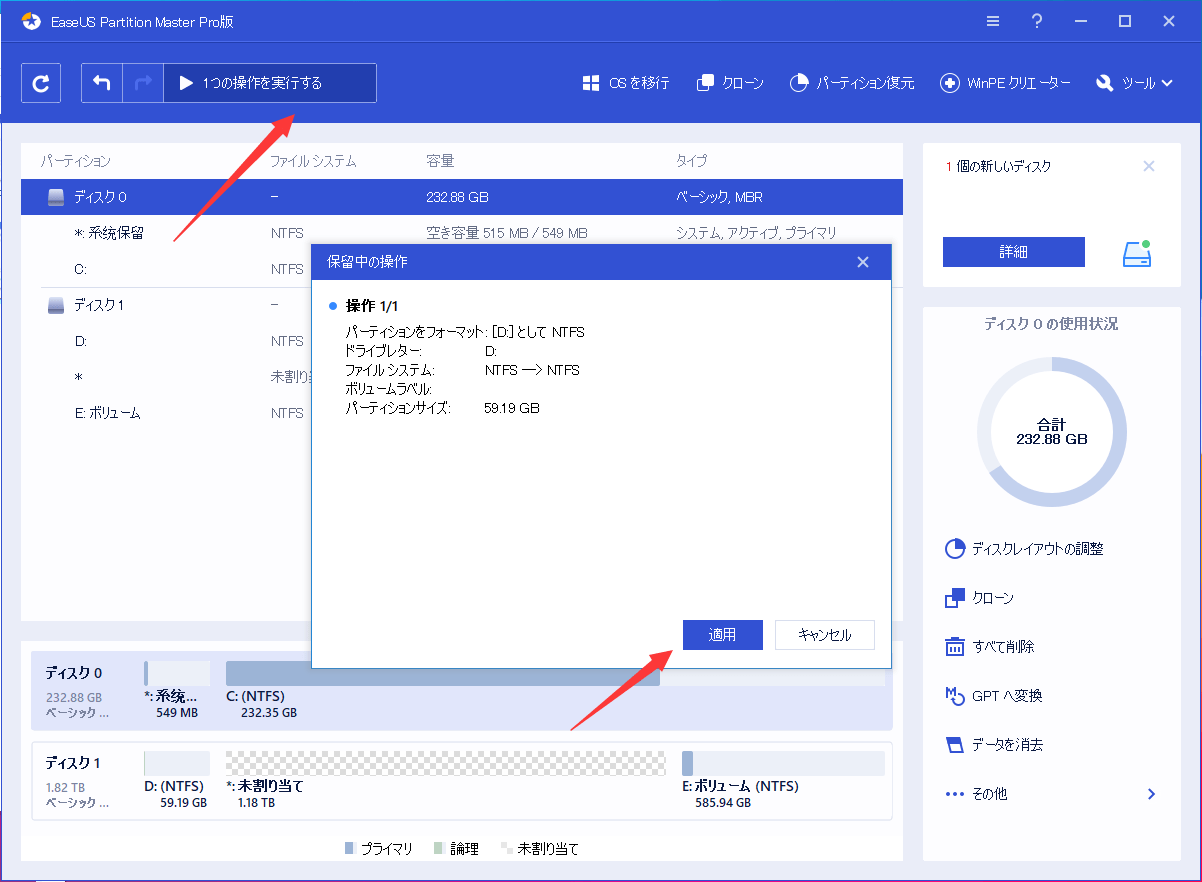Click the EaseUS logo in the title bar
1202x882 pixels.
(x=32, y=21)
